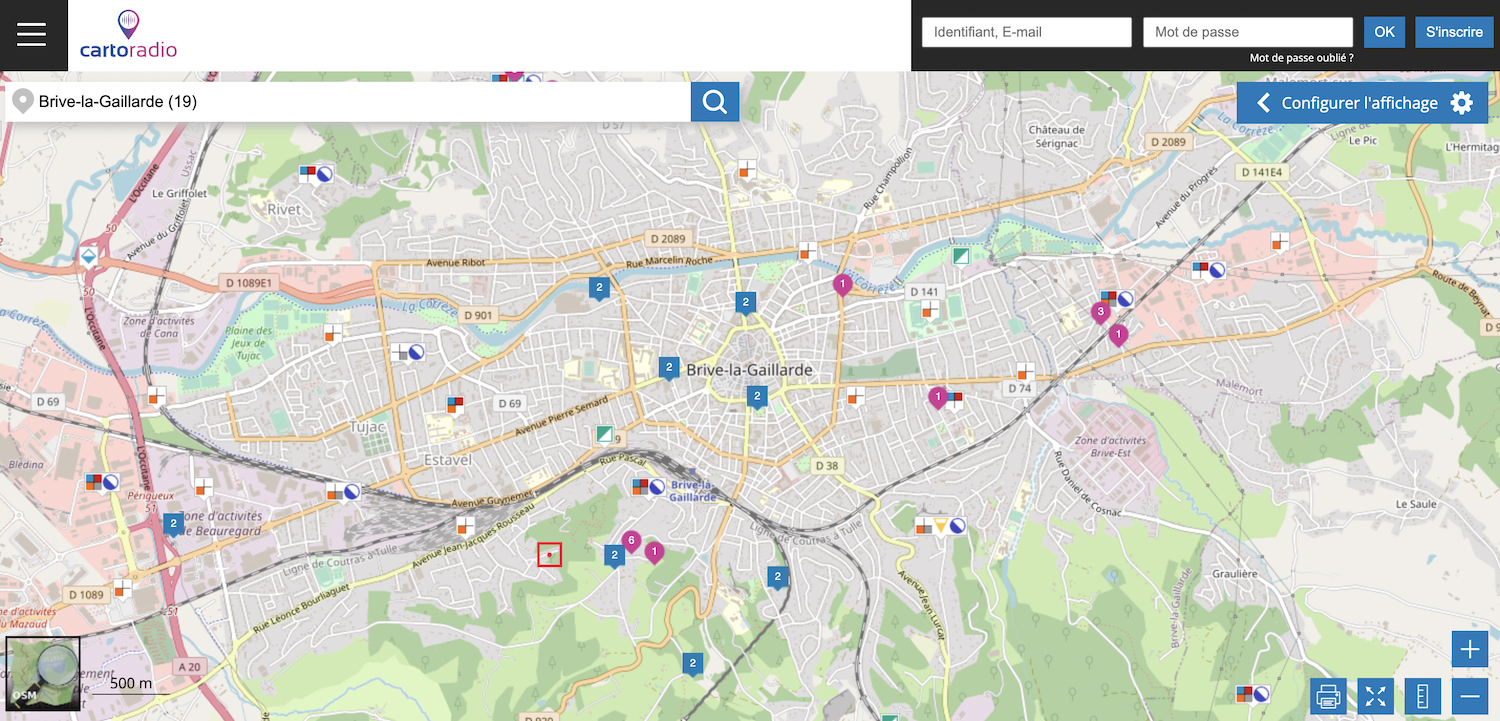Print the map using printer icon

[1328, 696]
